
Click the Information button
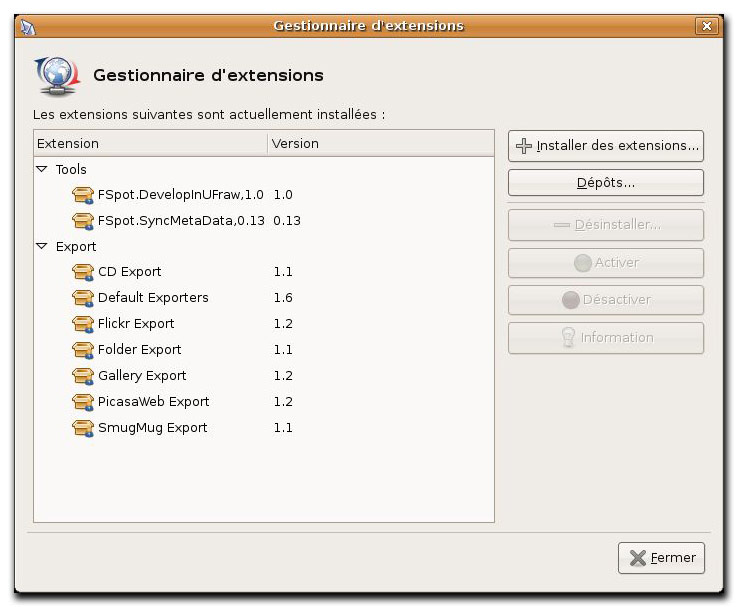tap(606, 337)
